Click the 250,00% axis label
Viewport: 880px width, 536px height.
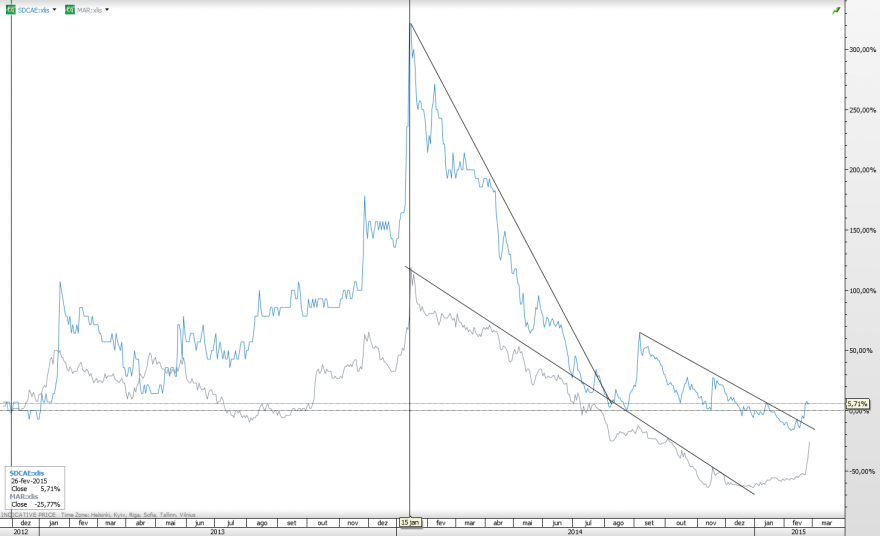tap(862, 110)
